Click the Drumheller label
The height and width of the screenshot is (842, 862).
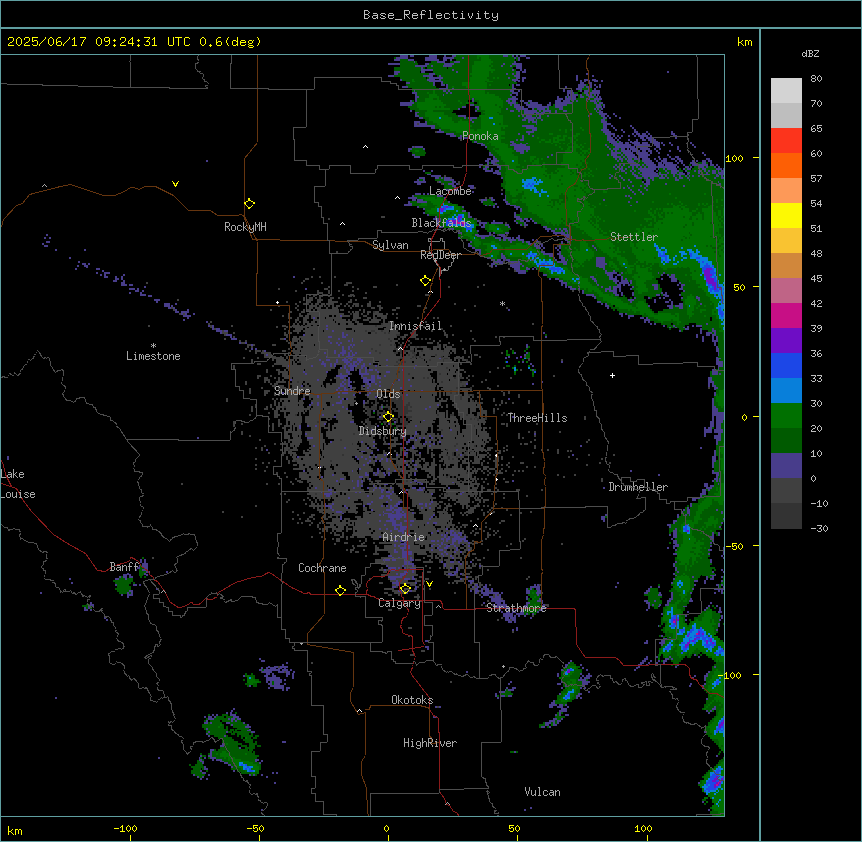pos(638,487)
